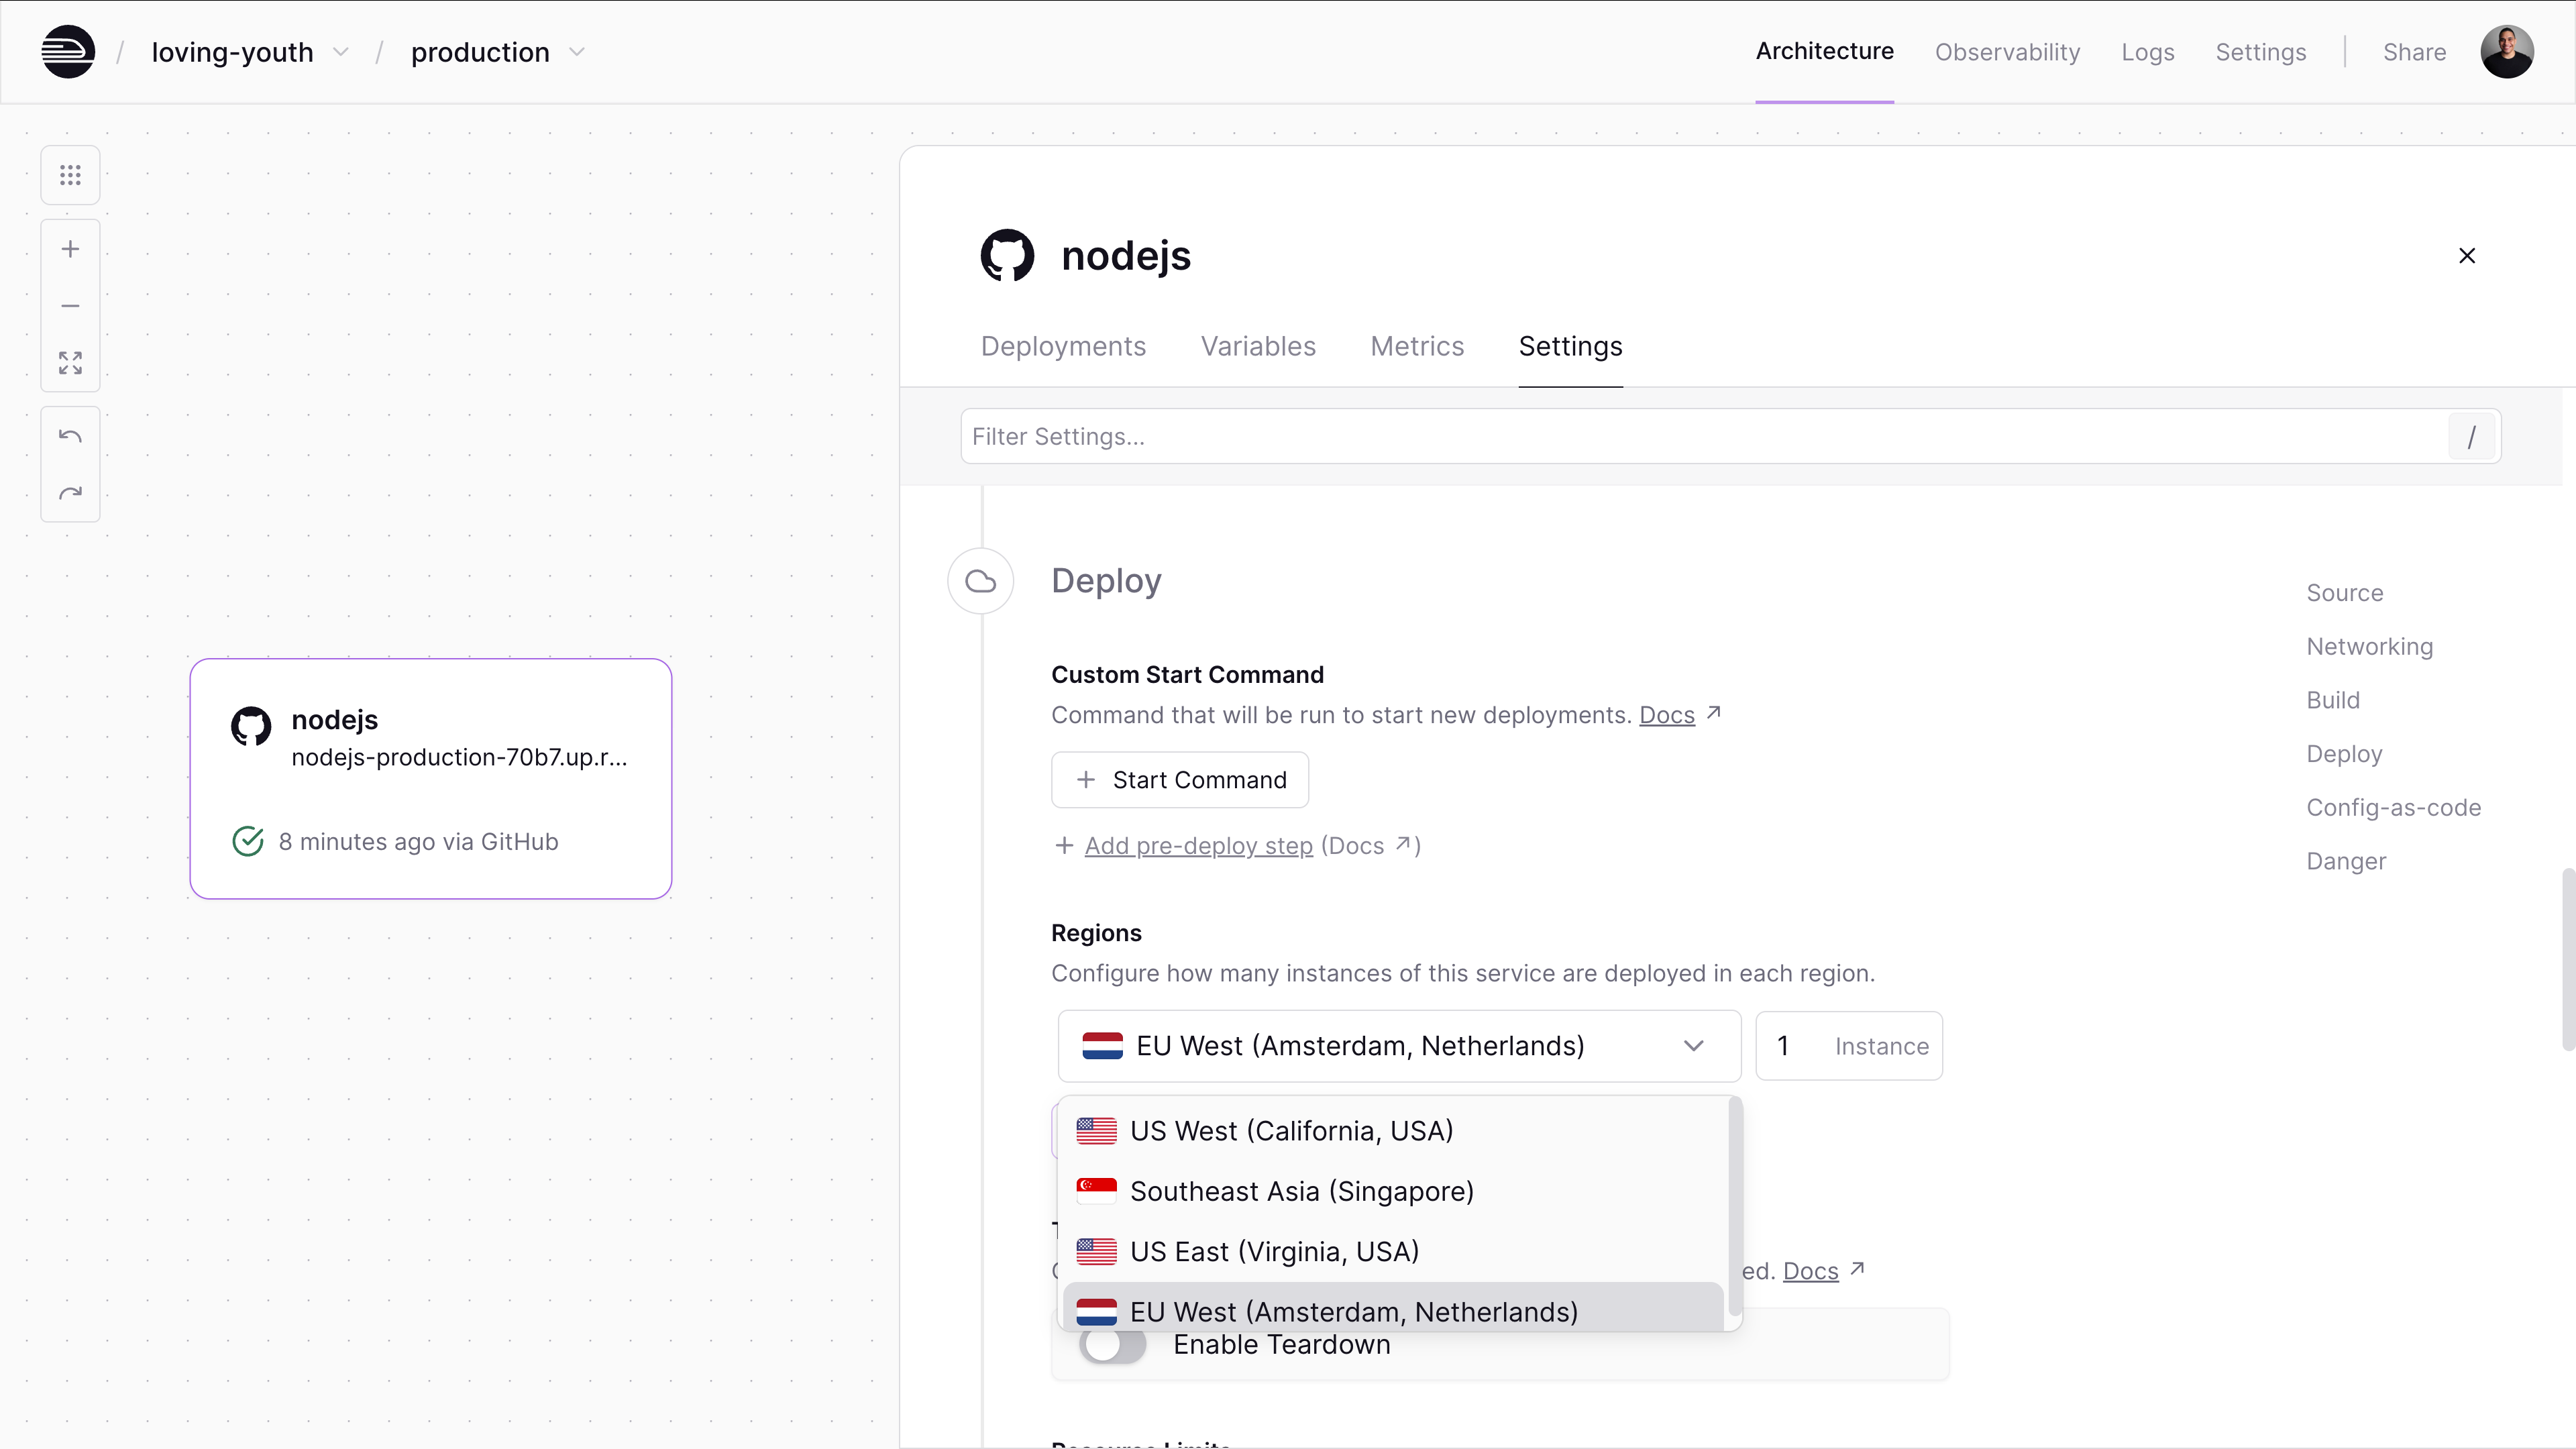Viewport: 2576px width, 1449px height.
Task: Click the green deployment success check icon
Action: coord(248,841)
